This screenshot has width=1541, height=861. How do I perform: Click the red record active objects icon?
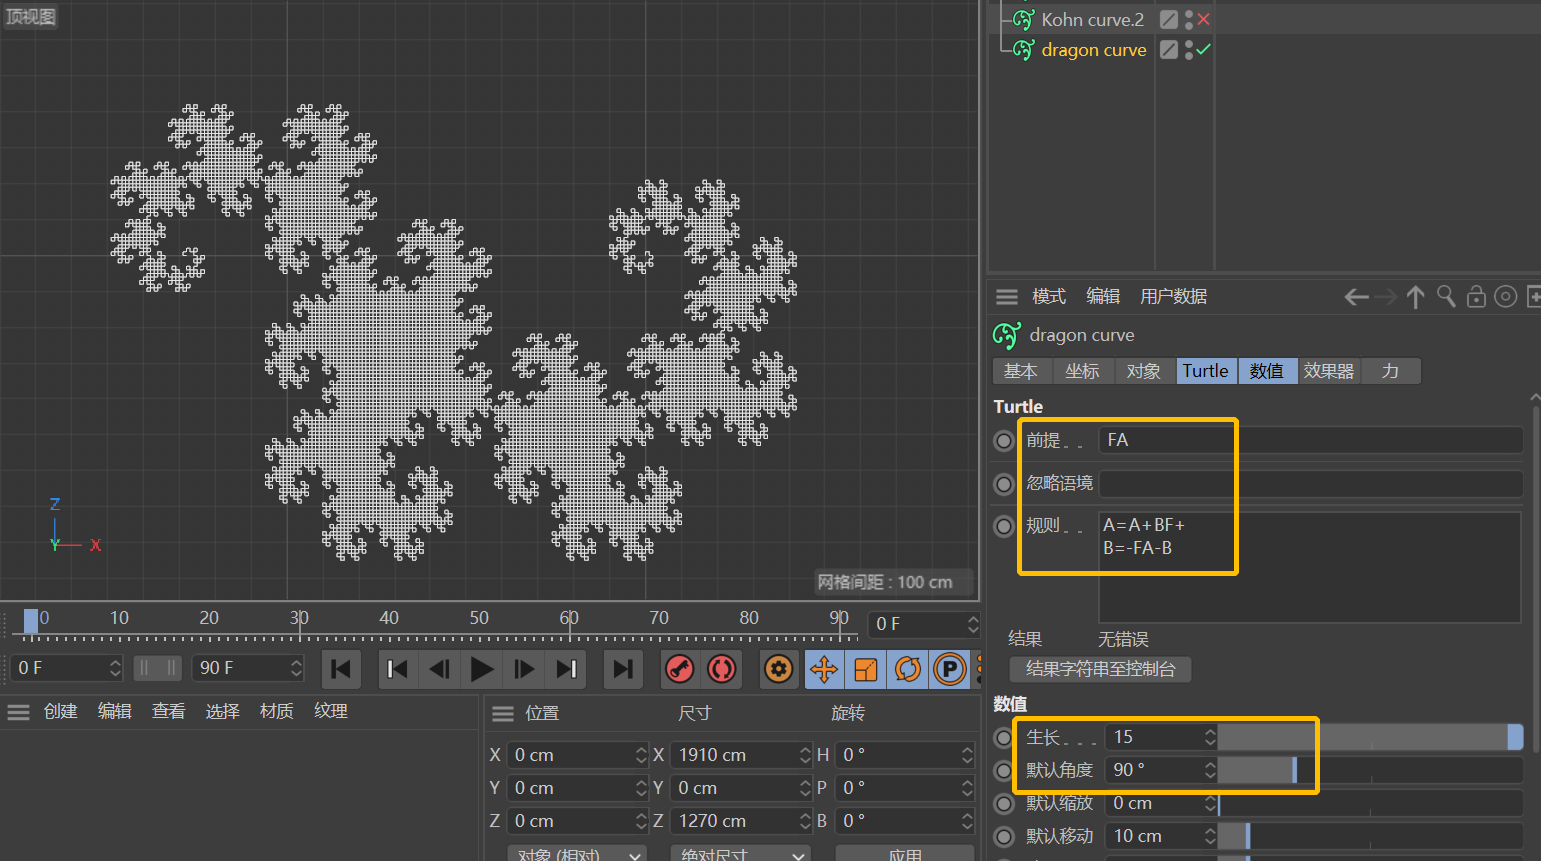pos(680,669)
